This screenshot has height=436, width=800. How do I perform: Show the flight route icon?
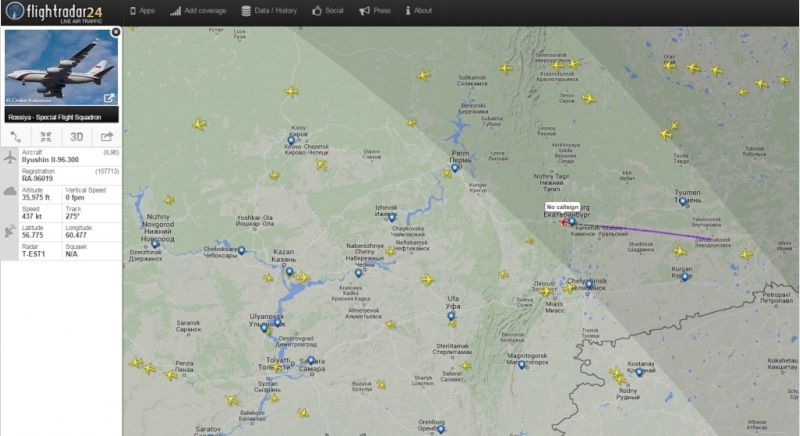pyautogui.click(x=16, y=137)
